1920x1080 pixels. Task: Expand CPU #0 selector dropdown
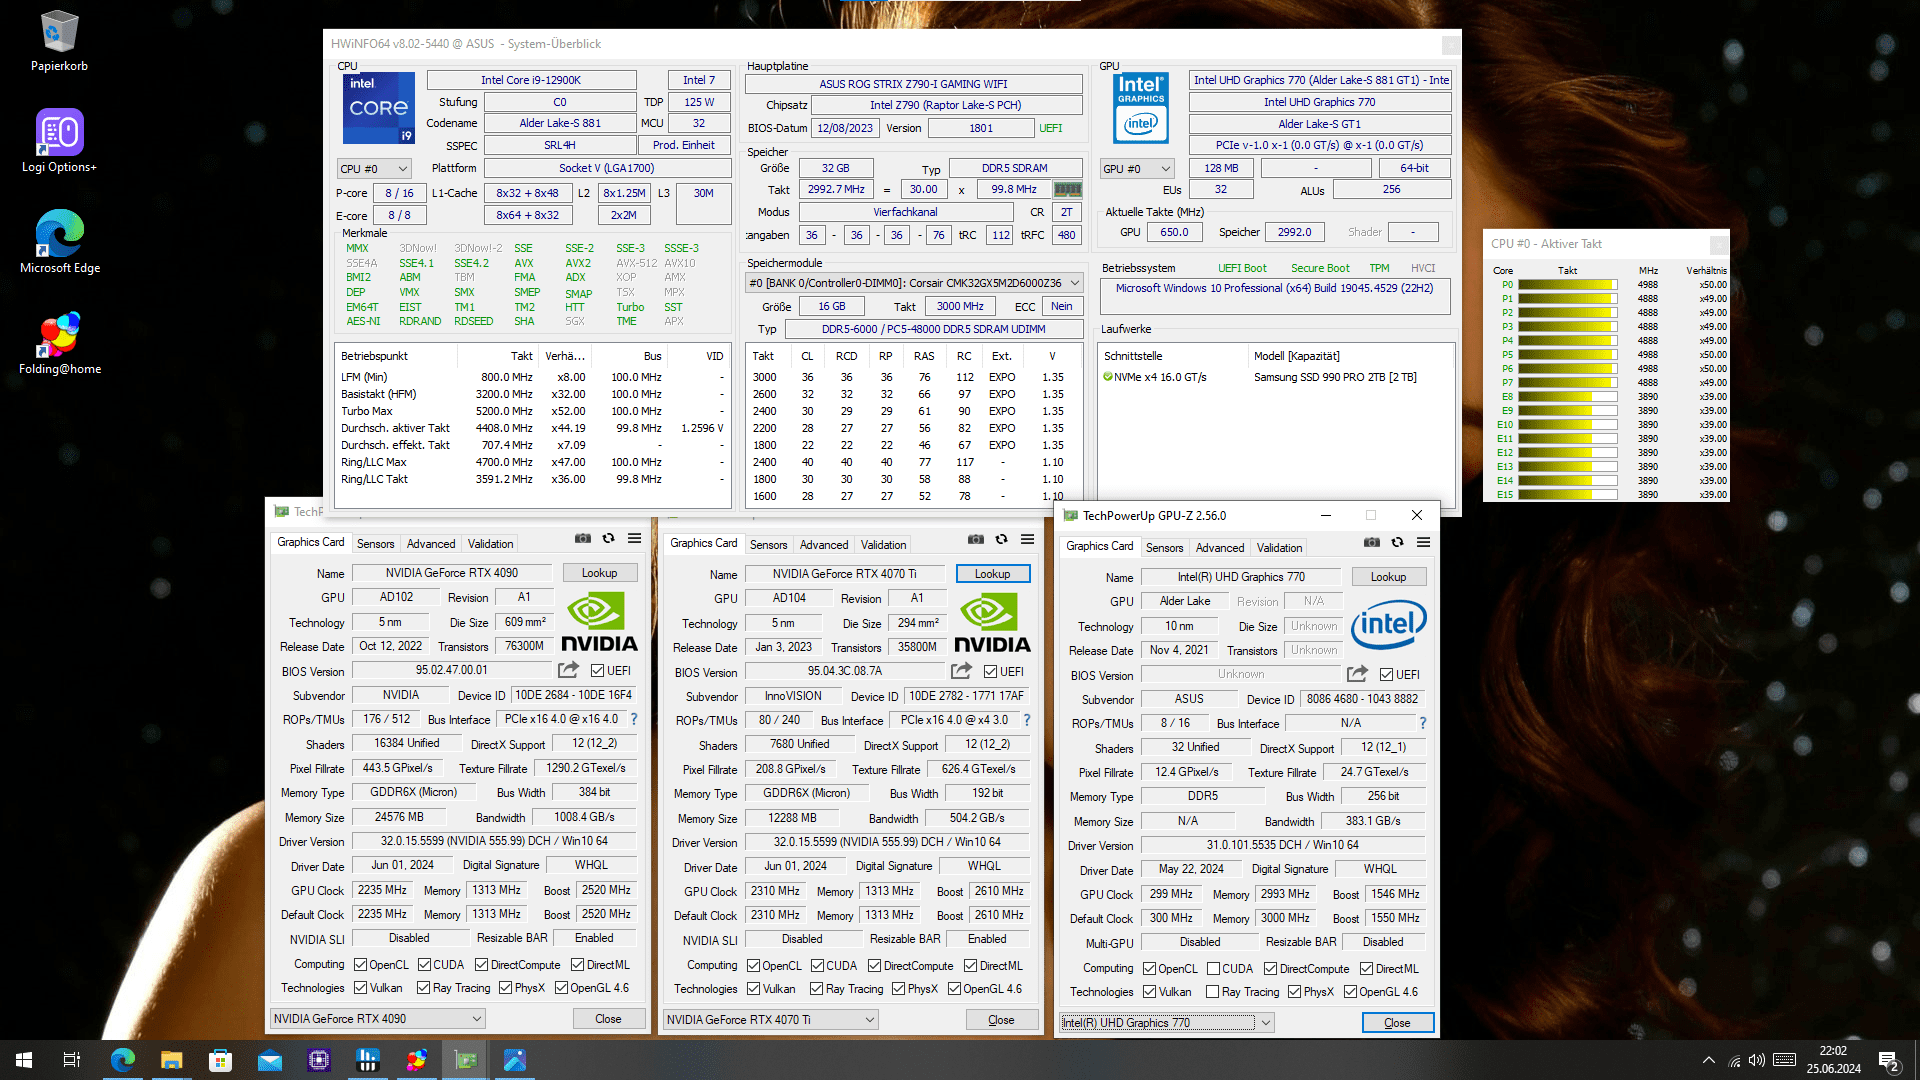tap(374, 169)
